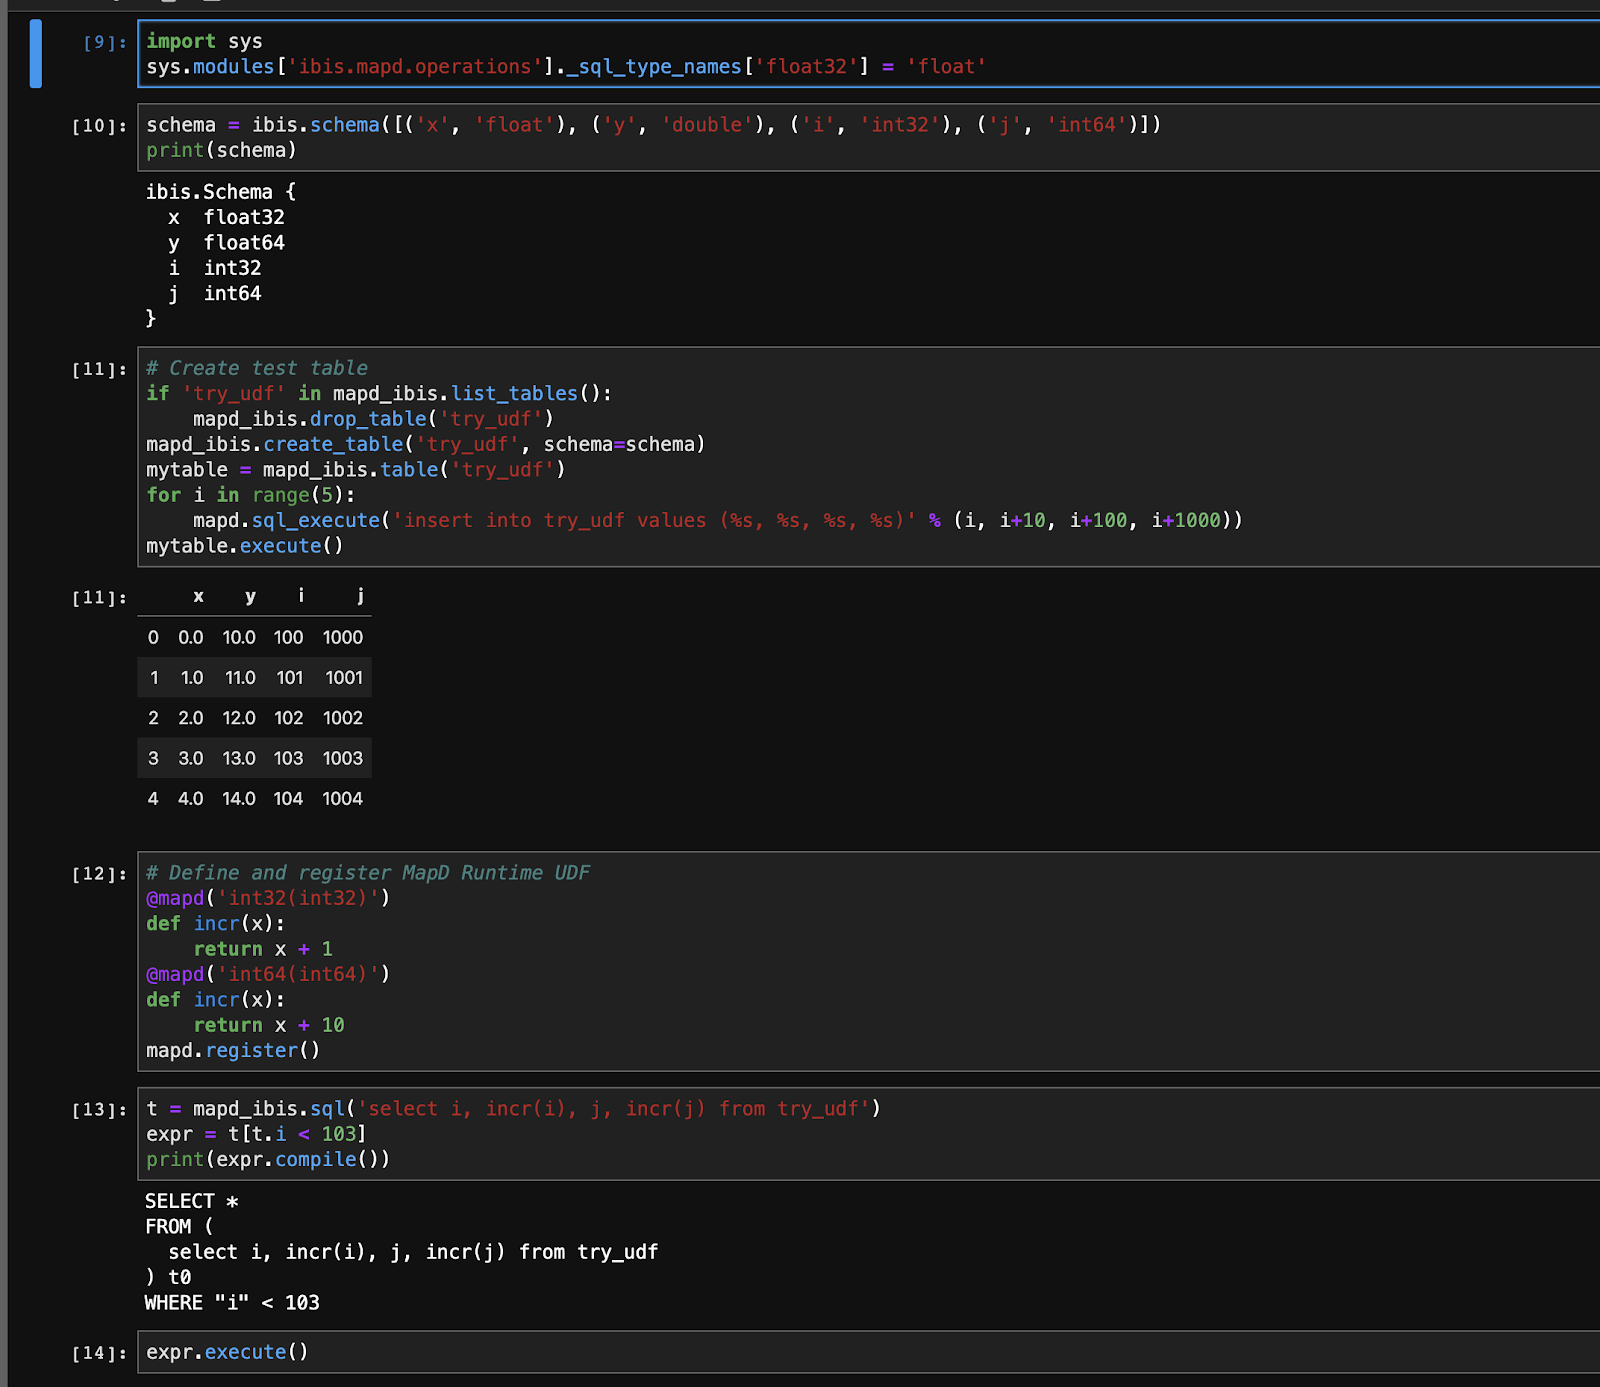The height and width of the screenshot is (1387, 1600).
Task: Click the 'schema = ibis.schema' code line
Action: tap(654, 125)
